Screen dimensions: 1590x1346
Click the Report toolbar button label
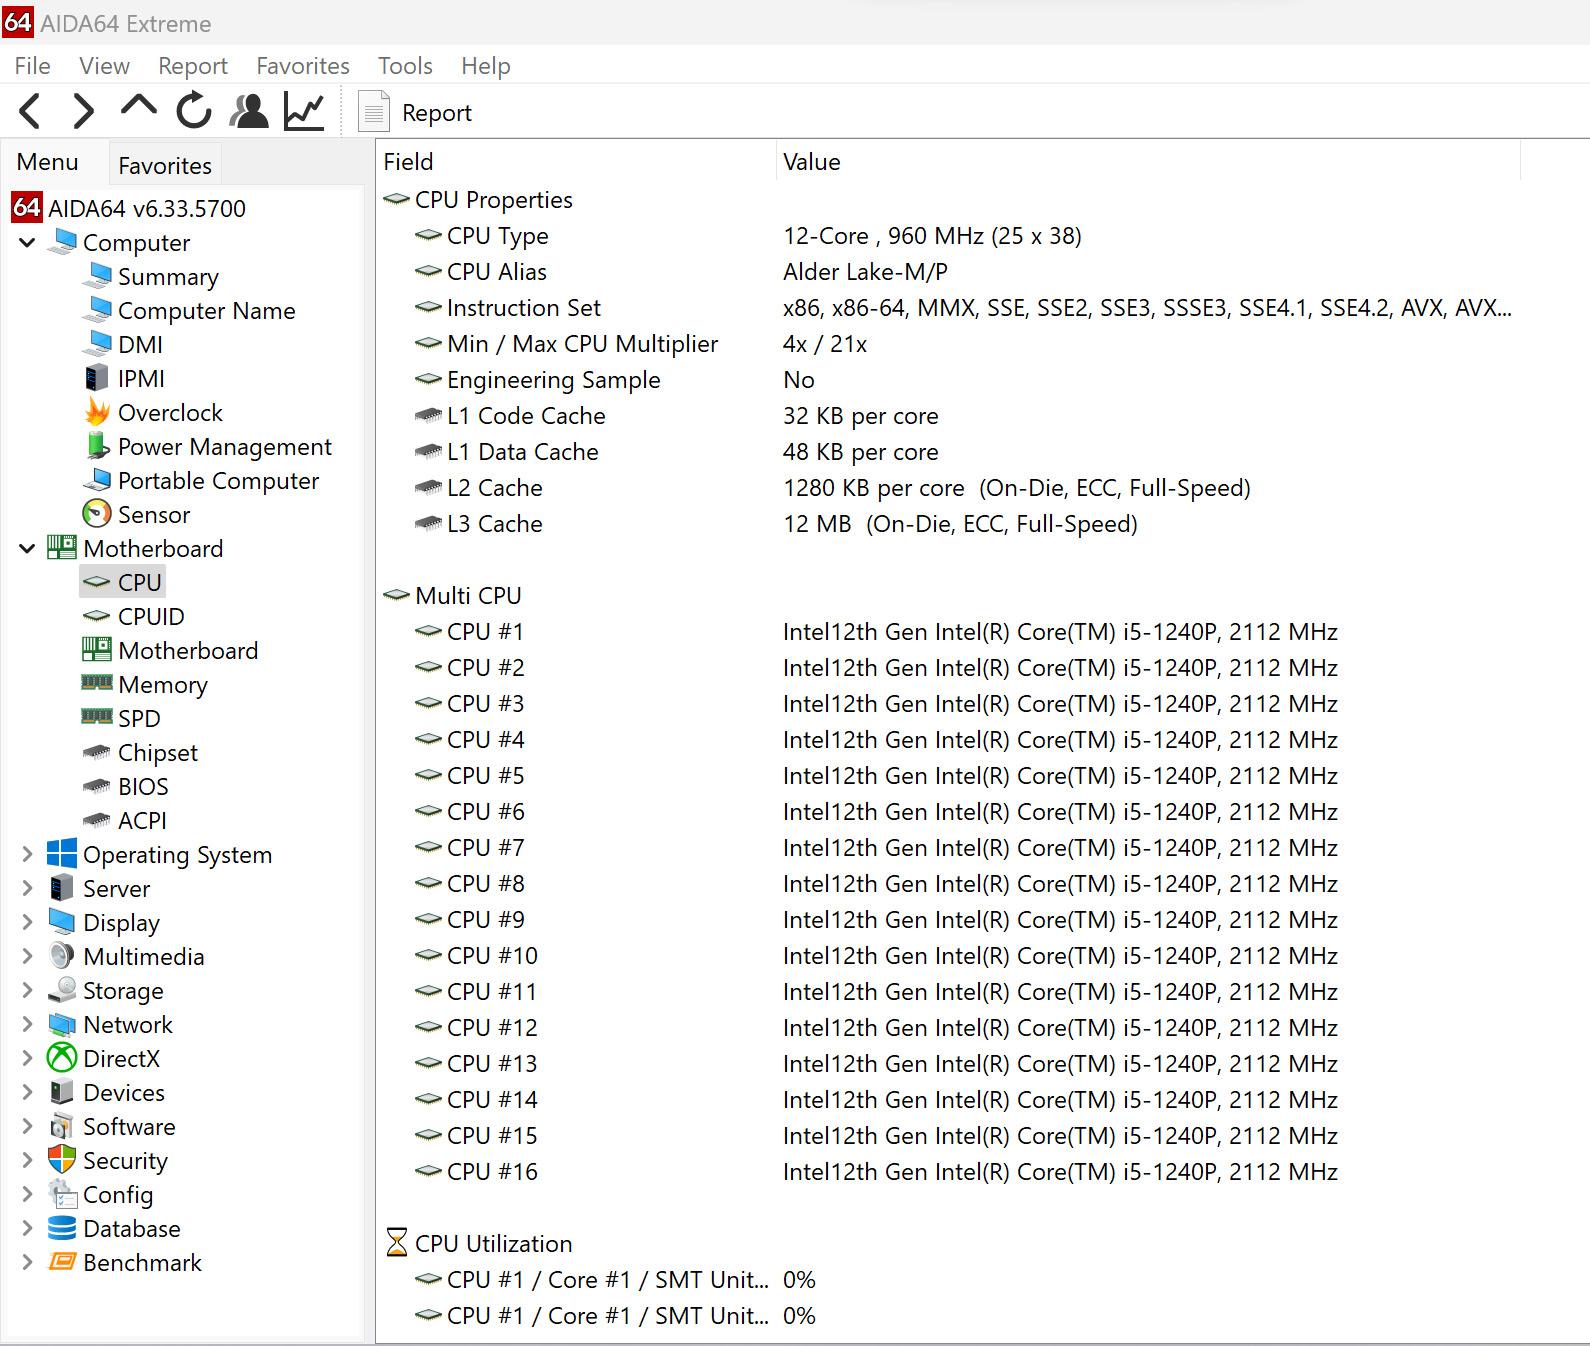437,113
